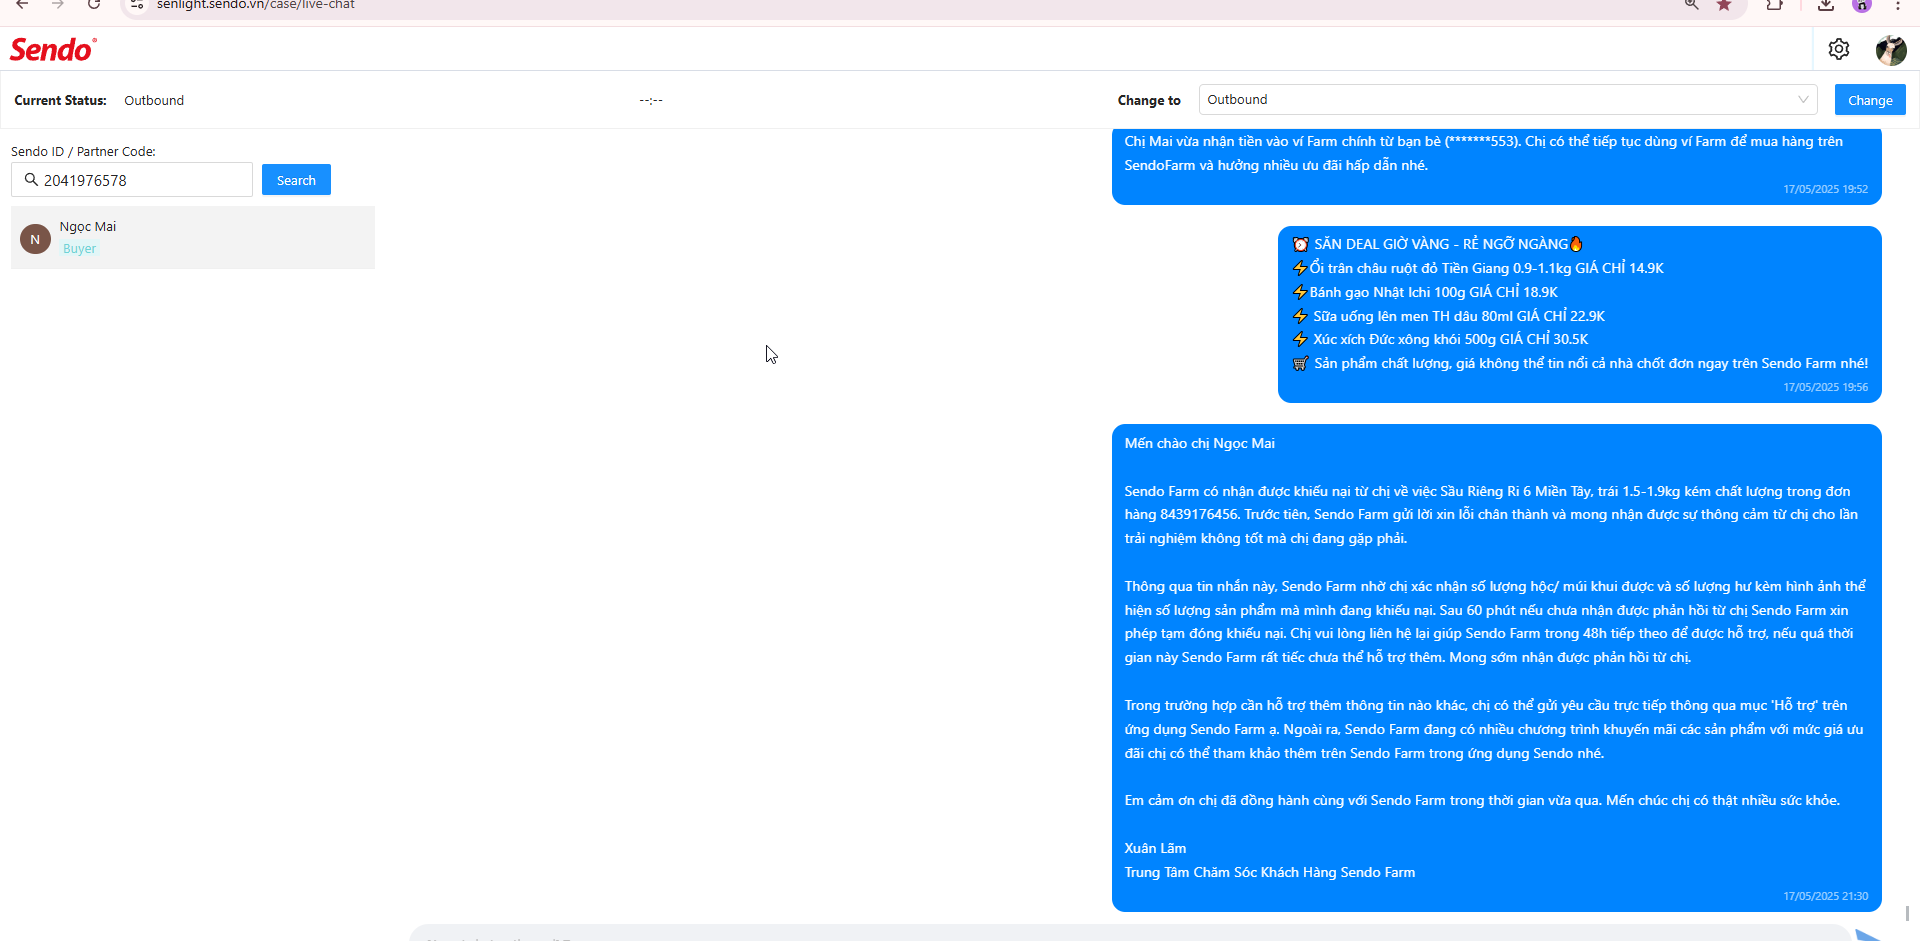Open the browser three-dot menu

click(x=1897, y=5)
